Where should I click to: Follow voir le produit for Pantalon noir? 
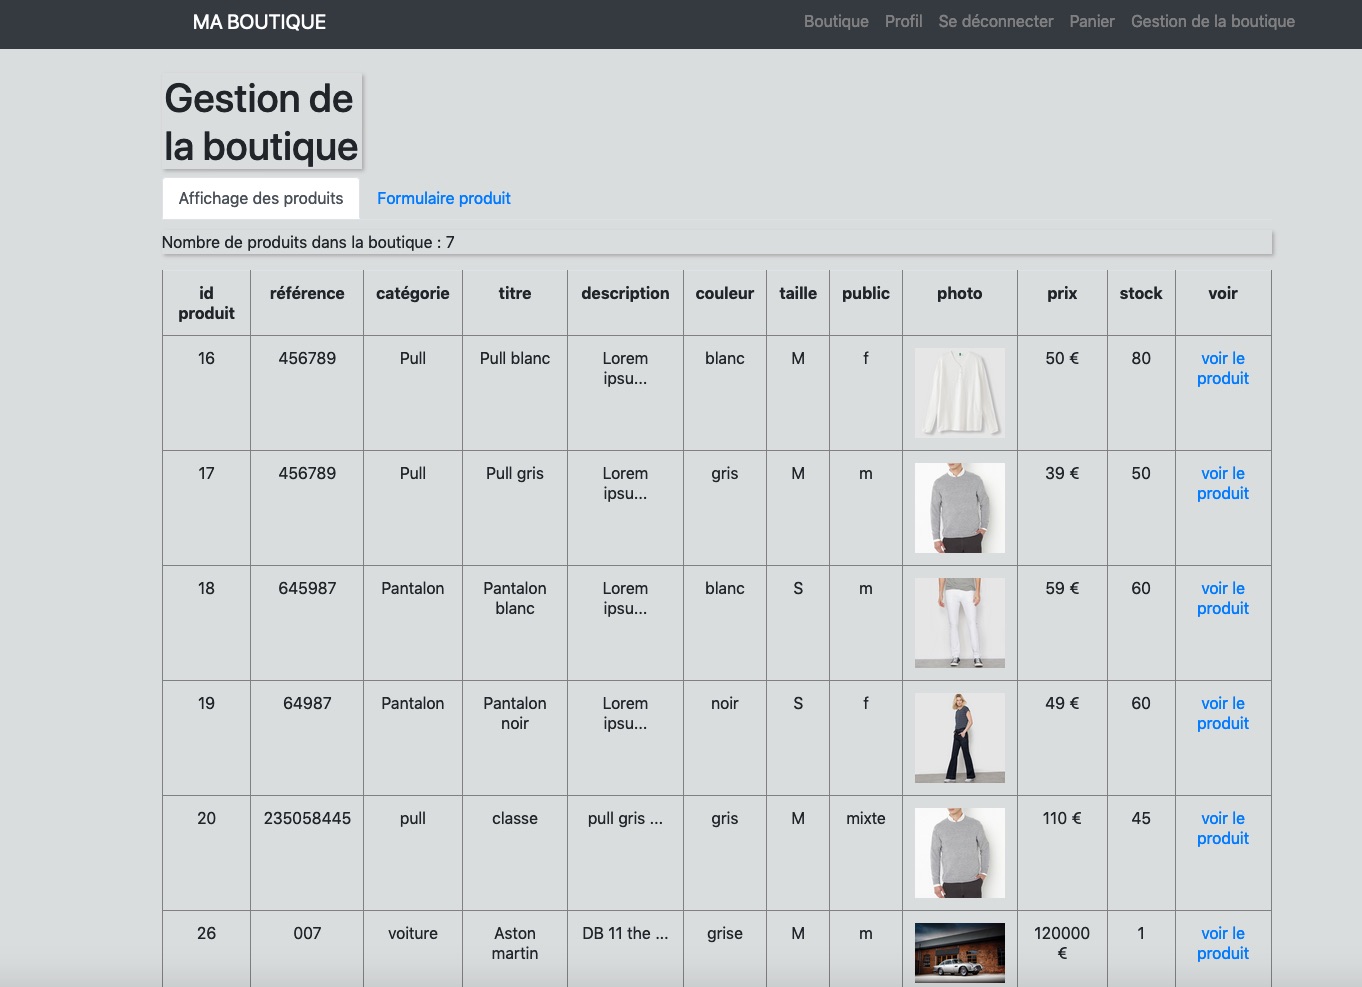(1222, 713)
